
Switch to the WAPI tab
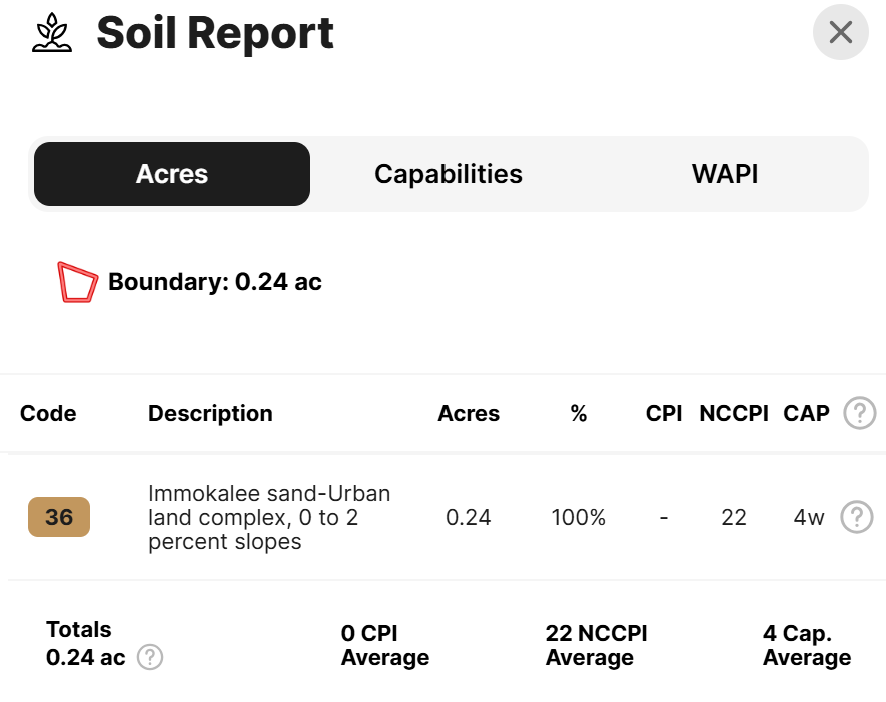click(725, 174)
